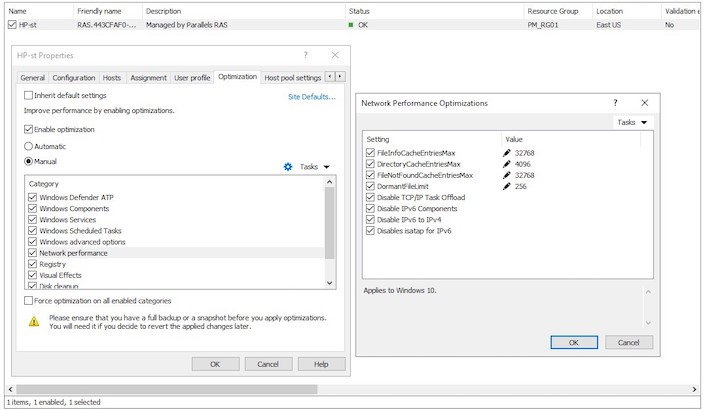Click the HP-st host pool icon in list
This screenshot has height=410, width=705.
click(12, 24)
